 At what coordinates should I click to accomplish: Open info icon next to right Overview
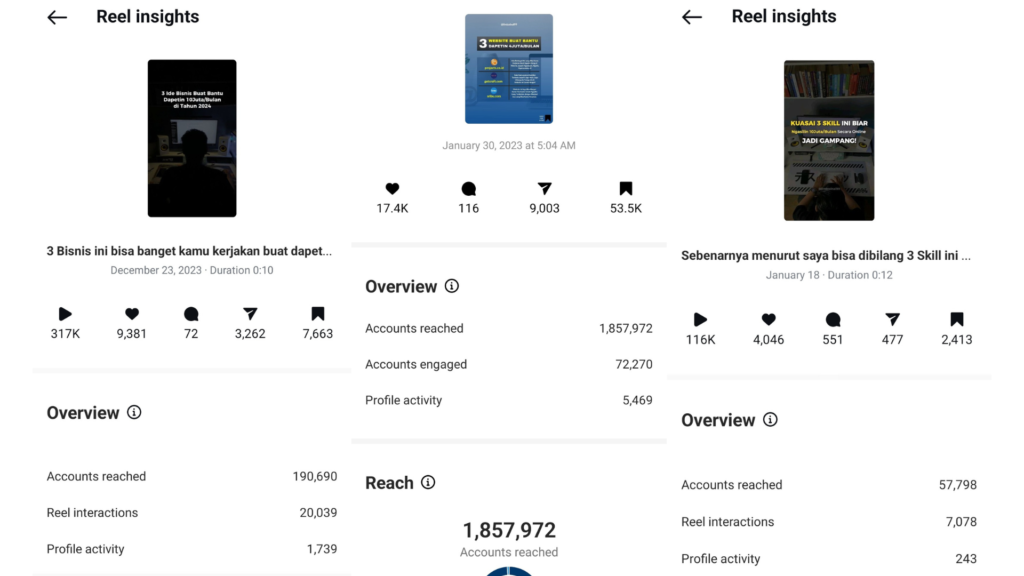(x=770, y=420)
